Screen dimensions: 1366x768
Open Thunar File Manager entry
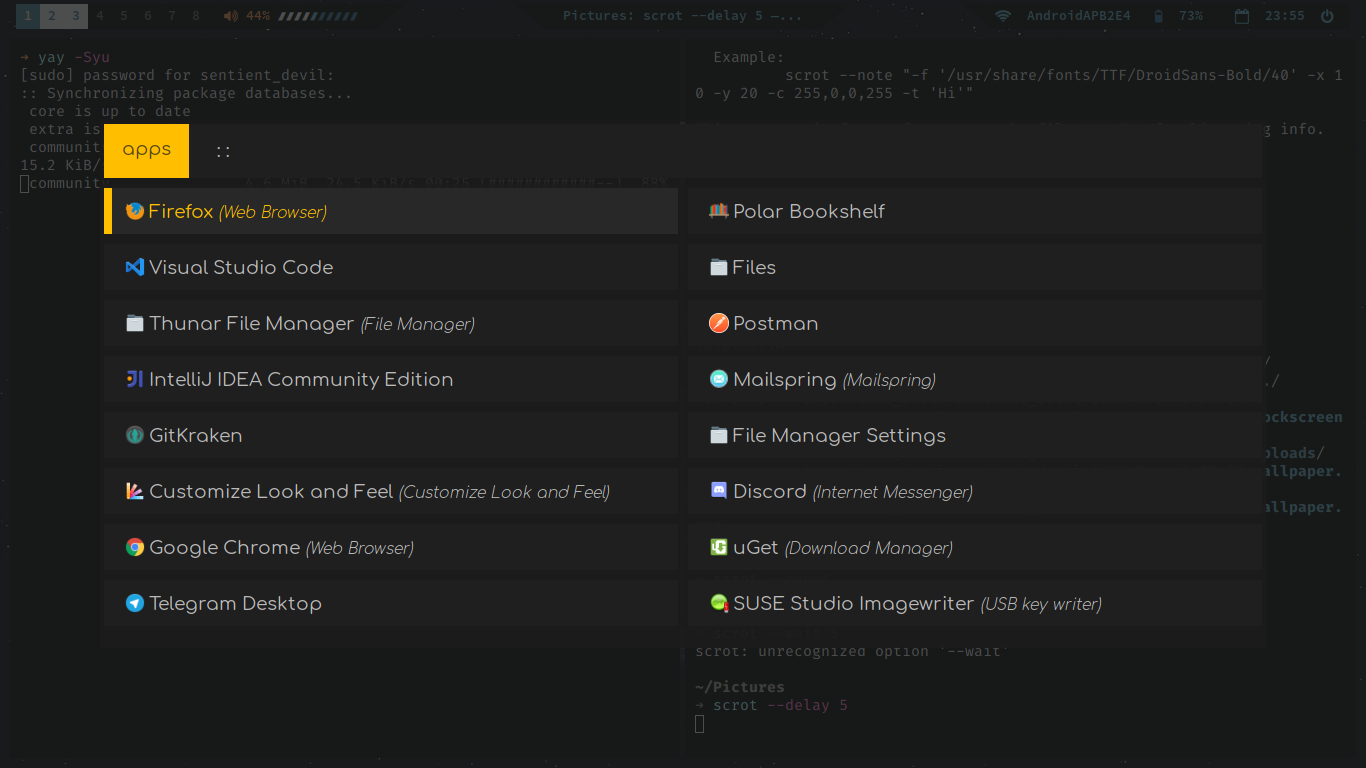(391, 323)
